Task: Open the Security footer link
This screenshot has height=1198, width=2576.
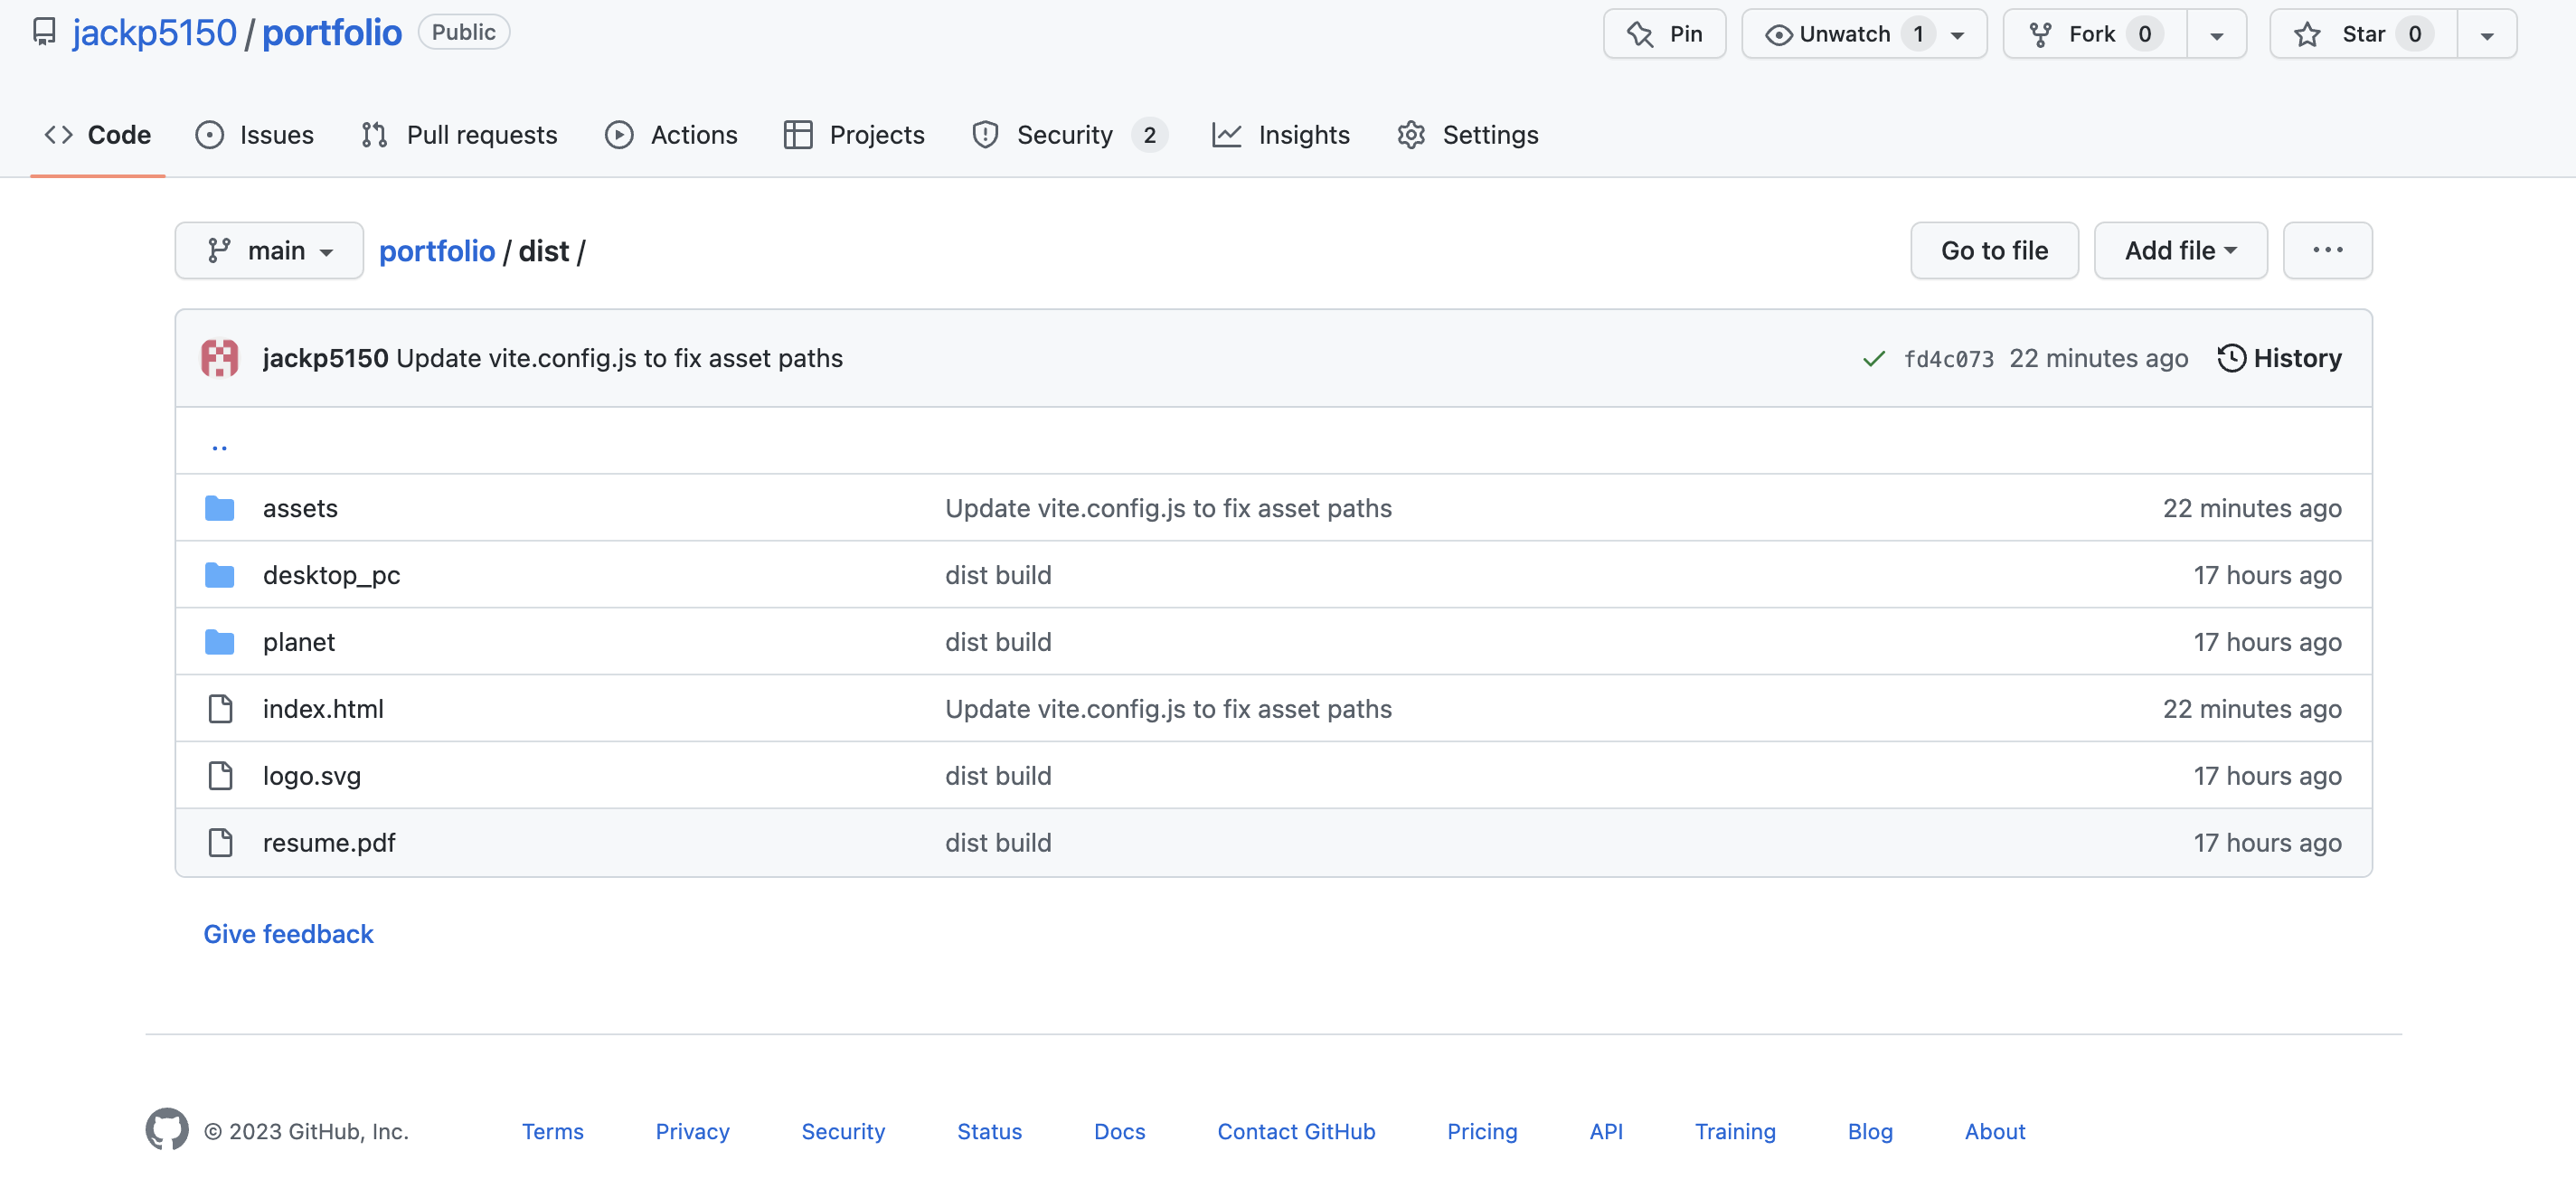Action: pos(843,1131)
